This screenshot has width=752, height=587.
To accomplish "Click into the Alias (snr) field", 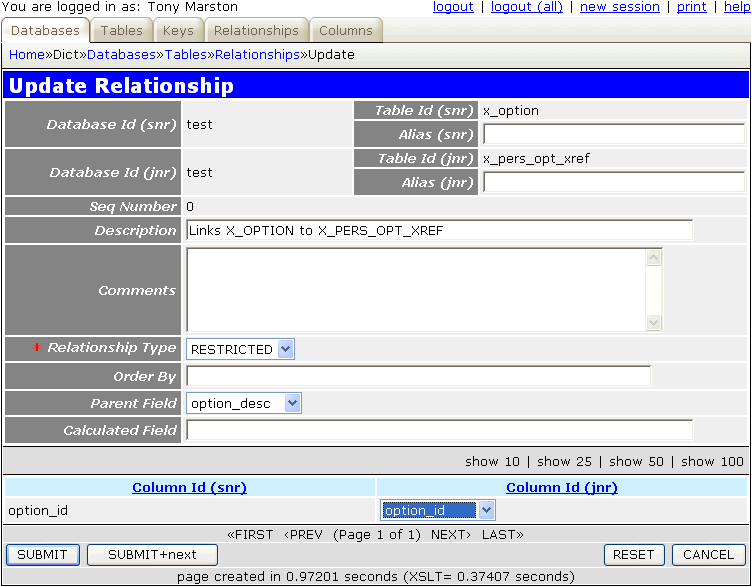I will coord(616,135).
